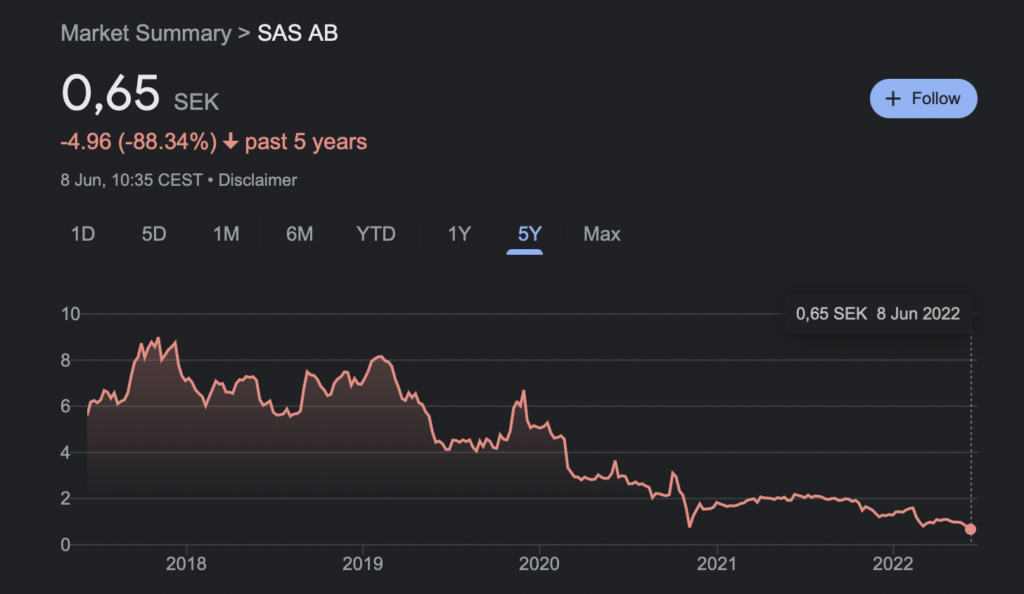Click the 2019 label on the time axis

363,564
